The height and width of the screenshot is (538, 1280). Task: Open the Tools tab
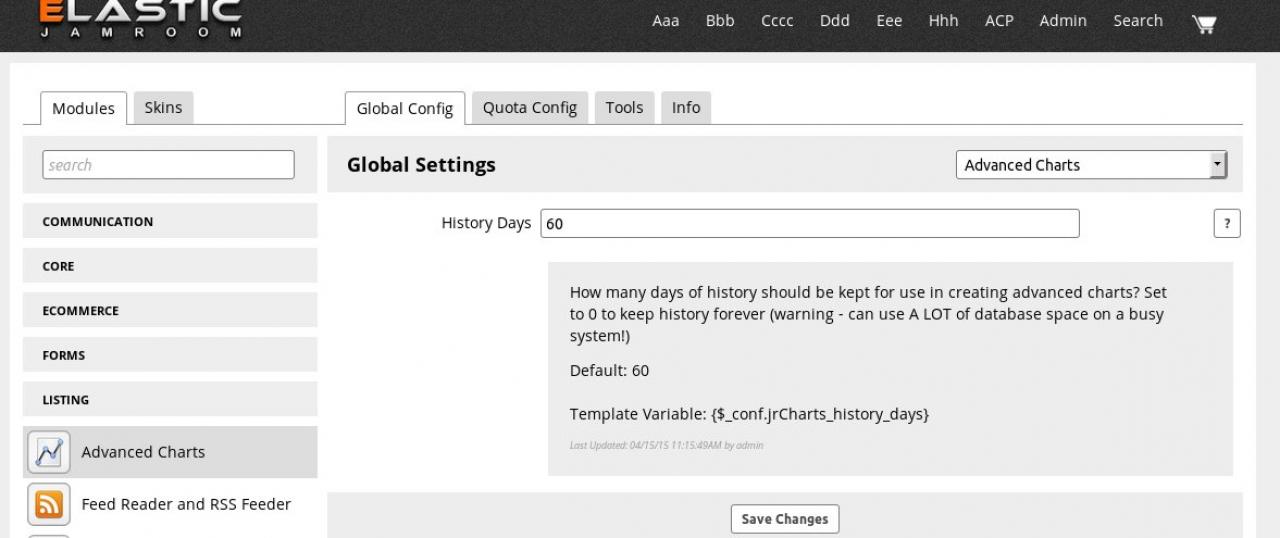[x=624, y=108]
